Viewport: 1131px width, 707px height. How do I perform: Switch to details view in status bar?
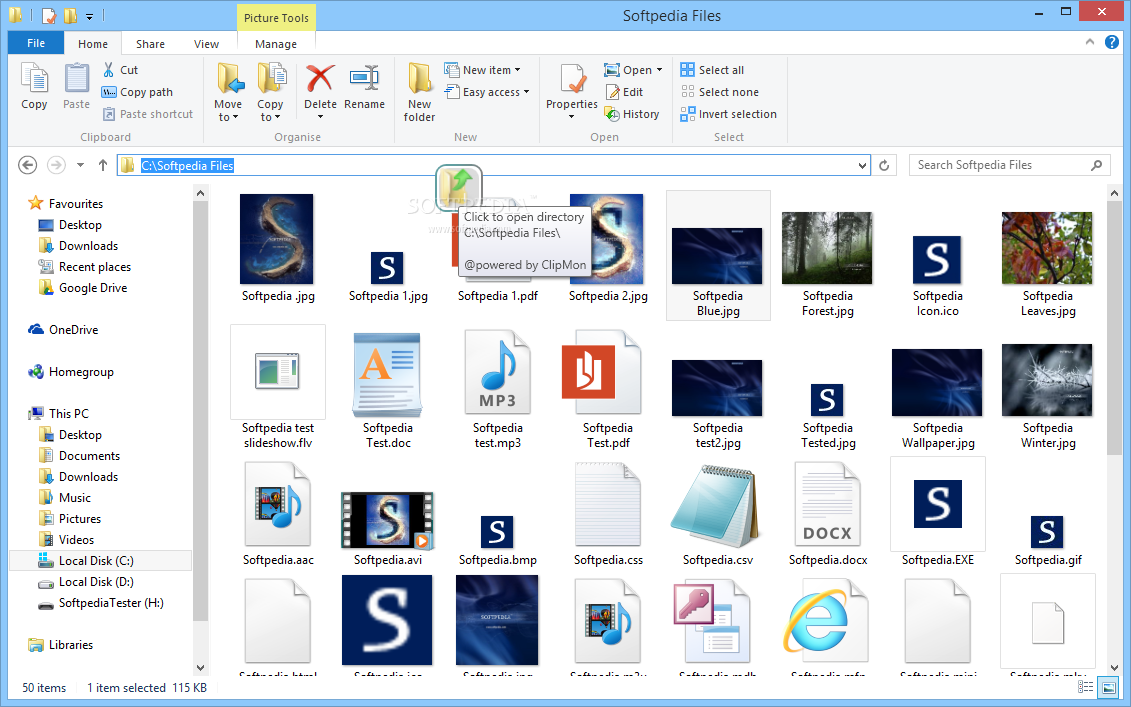coord(1085,688)
